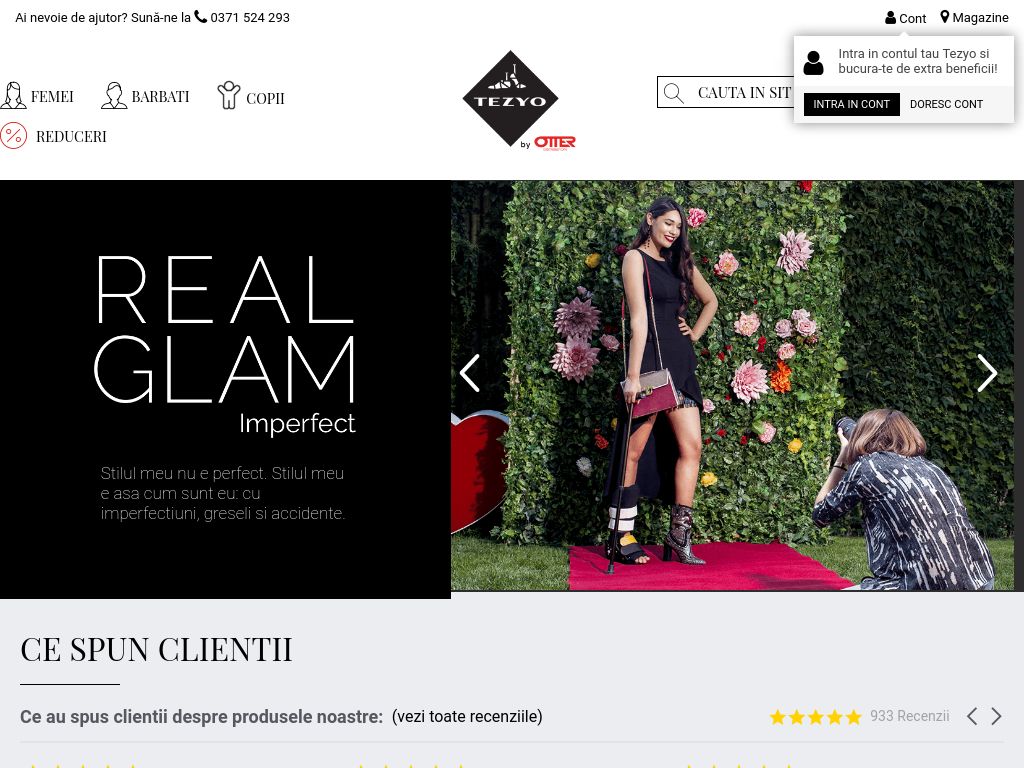The image size is (1024, 768).
Task: Click the five-star rating summary
Action: pyautogui.click(x=816, y=717)
